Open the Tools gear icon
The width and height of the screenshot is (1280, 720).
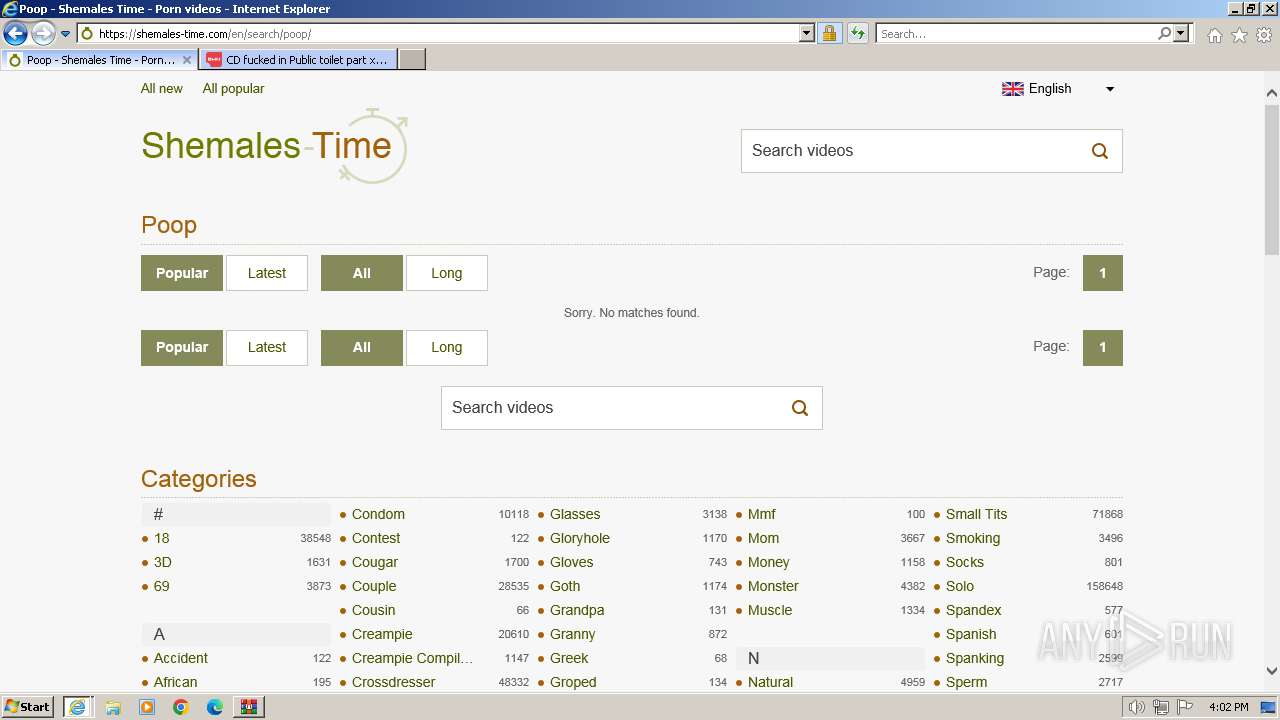pyautogui.click(x=1264, y=35)
